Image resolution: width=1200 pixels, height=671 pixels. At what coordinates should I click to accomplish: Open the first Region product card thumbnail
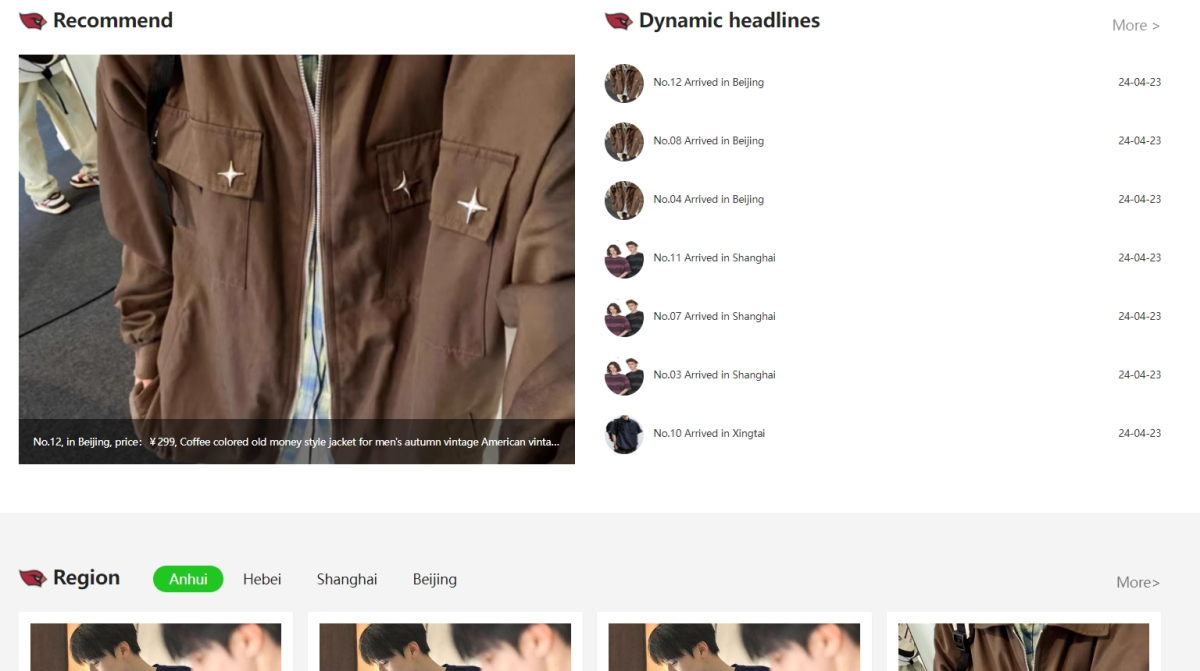(155, 646)
